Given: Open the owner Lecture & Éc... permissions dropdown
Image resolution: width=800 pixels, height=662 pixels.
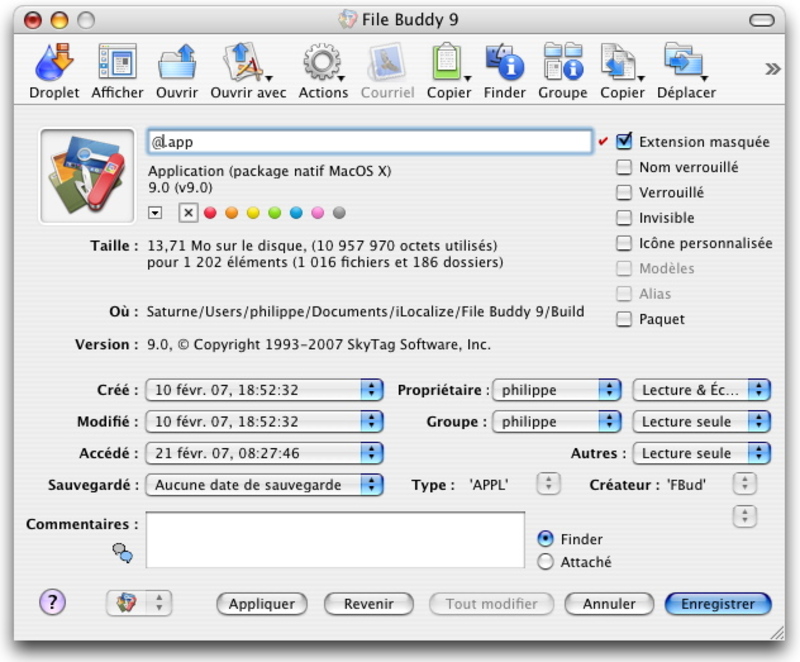Looking at the screenshot, I should point(702,390).
